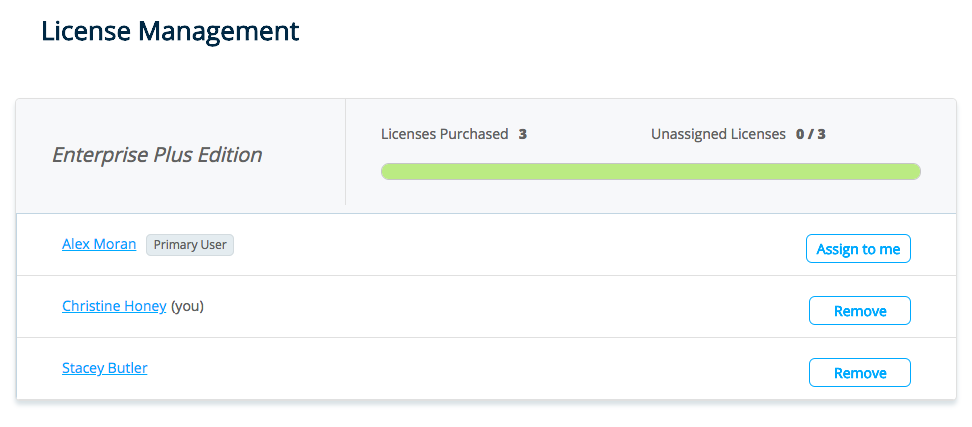972x427 pixels.
Task: Click the Primary User badge
Action: [x=190, y=245]
